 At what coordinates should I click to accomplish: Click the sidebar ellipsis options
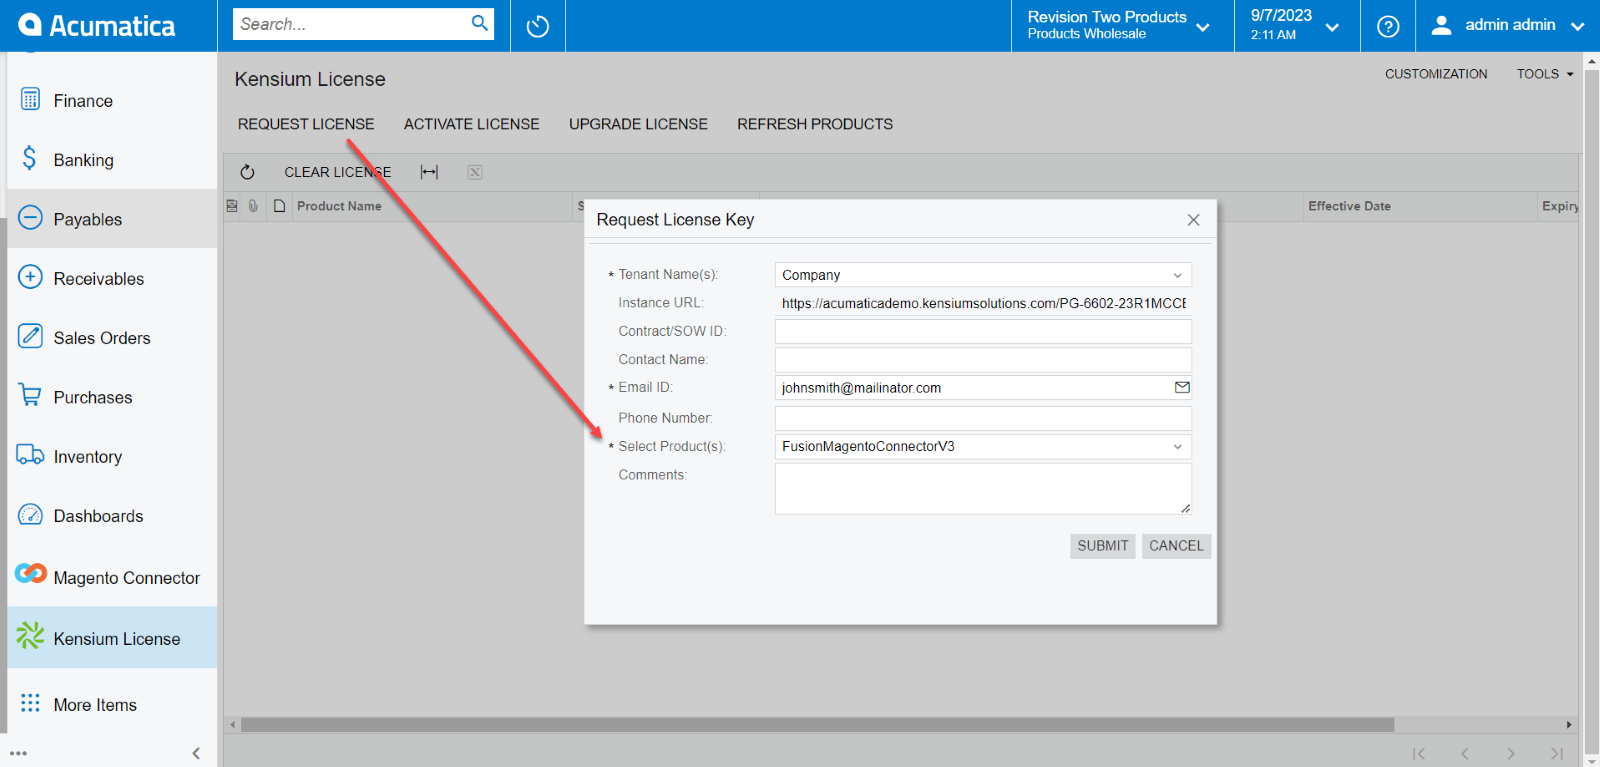18,753
